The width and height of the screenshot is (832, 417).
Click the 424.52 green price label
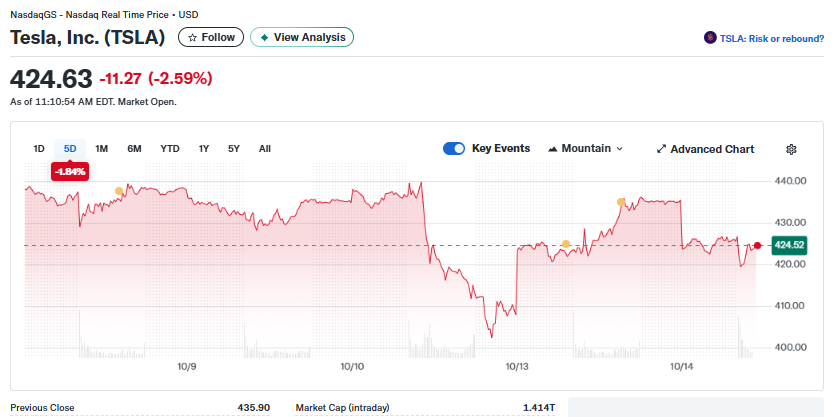(790, 245)
